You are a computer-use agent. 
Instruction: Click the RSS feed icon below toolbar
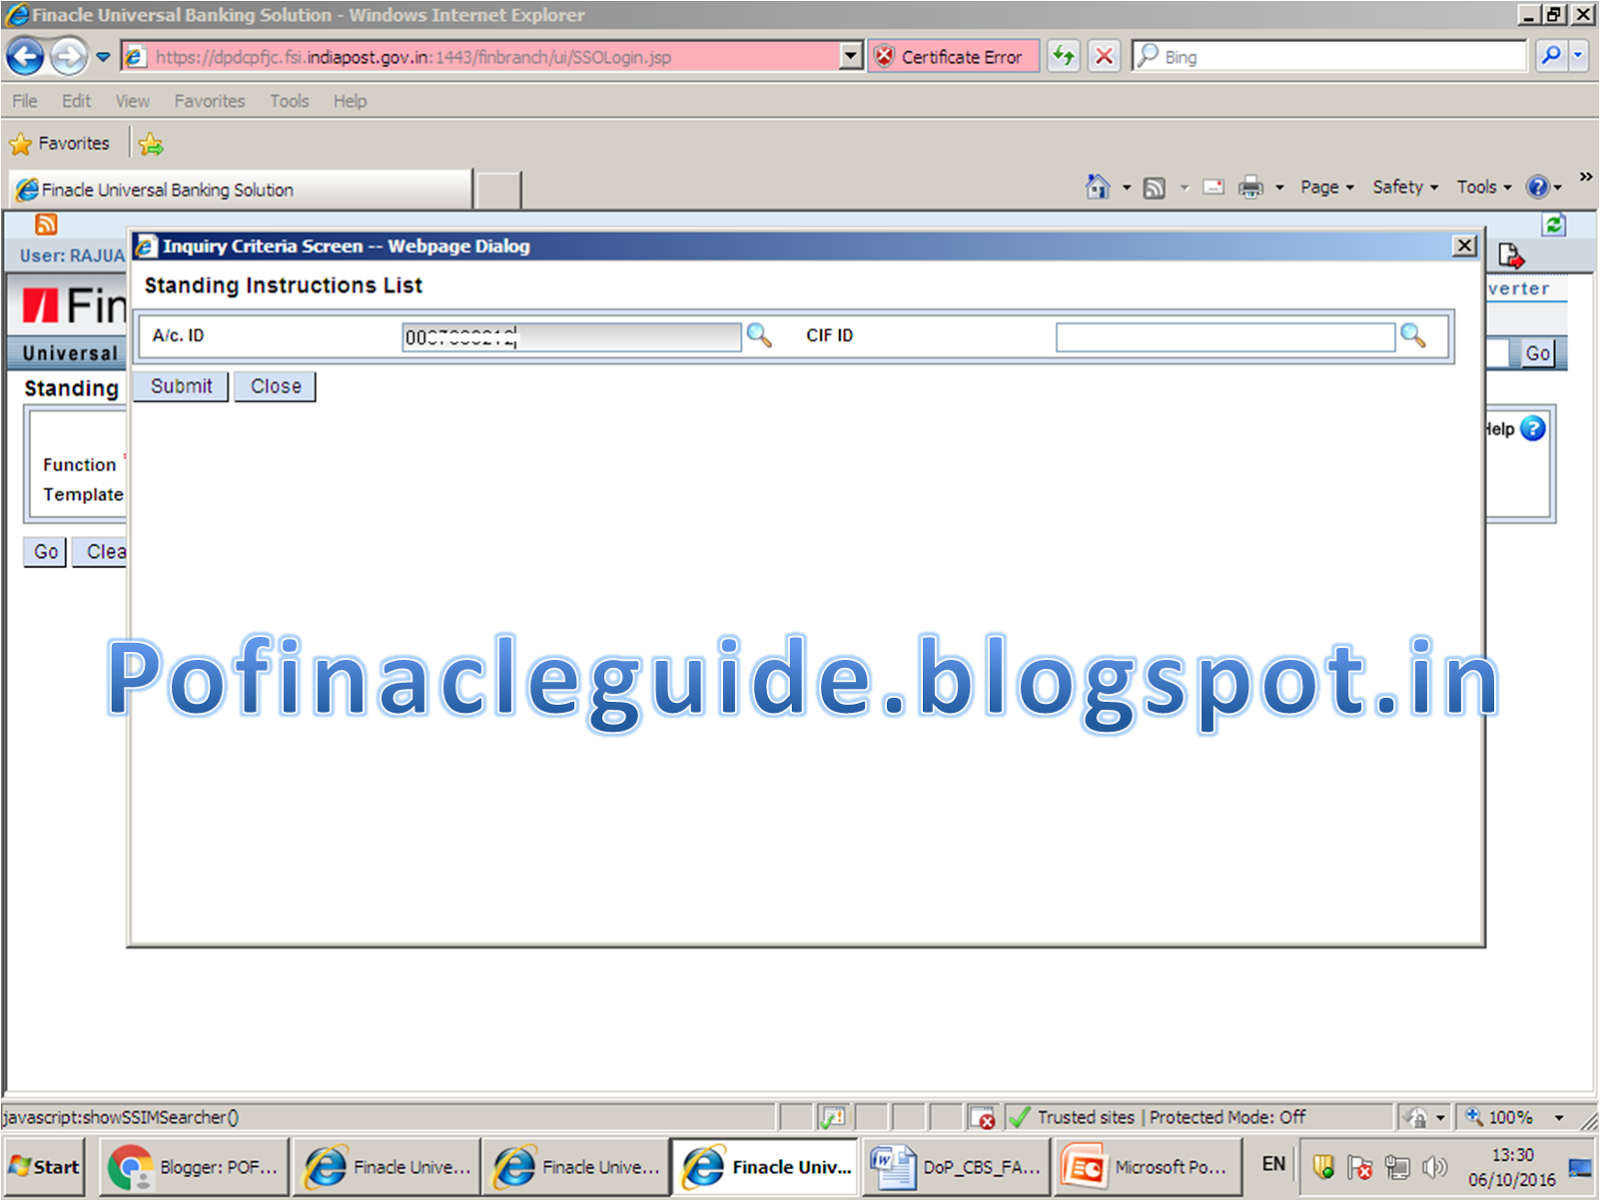pos(46,223)
